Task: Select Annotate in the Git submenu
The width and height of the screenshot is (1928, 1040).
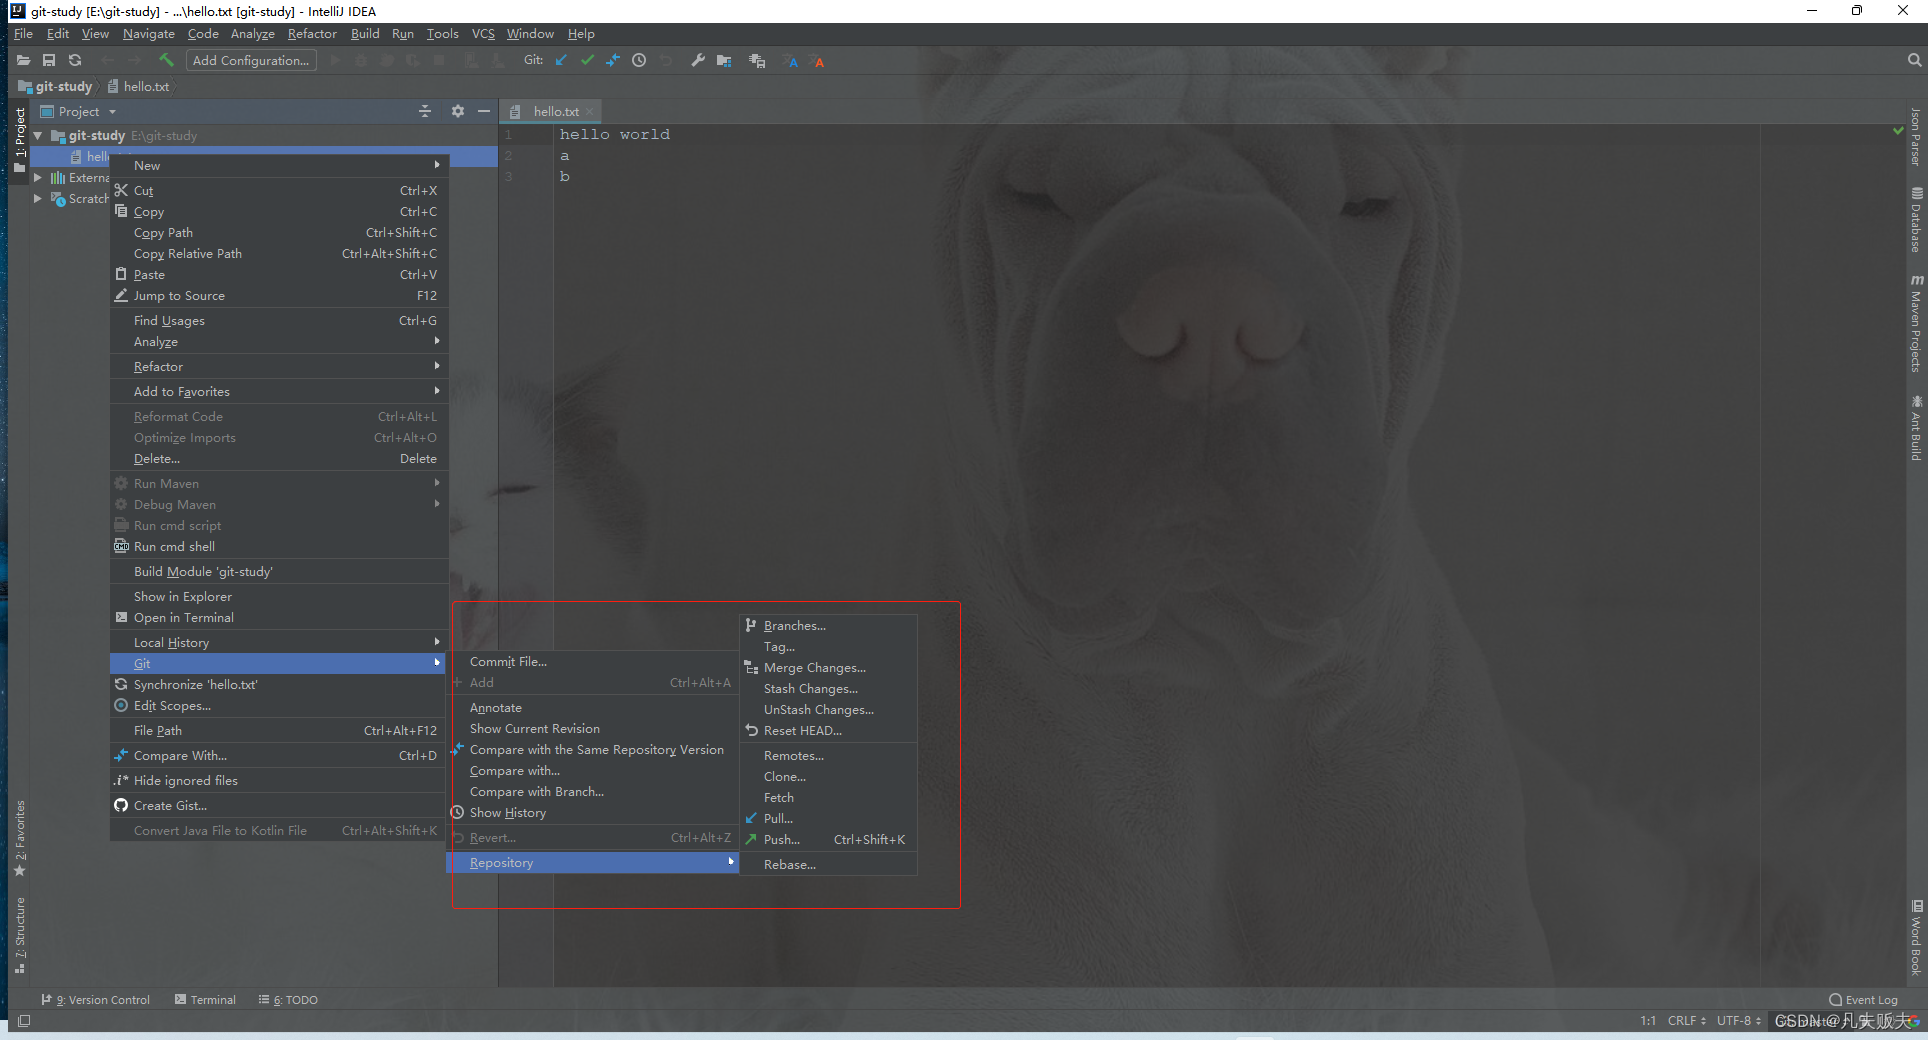Action: [592, 707]
